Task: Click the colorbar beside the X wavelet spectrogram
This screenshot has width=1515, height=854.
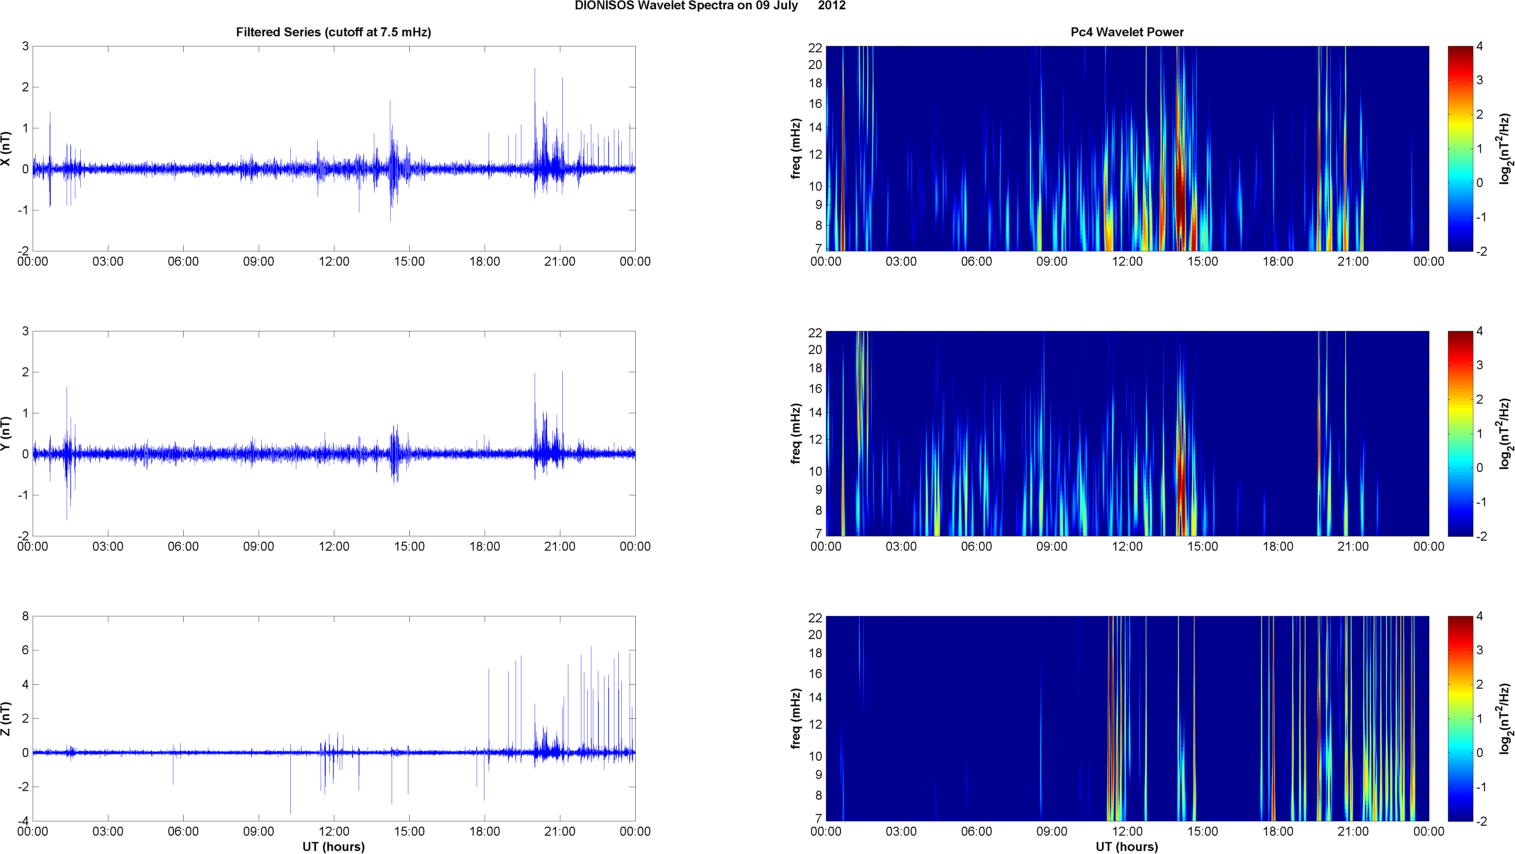Action: coord(1460,149)
